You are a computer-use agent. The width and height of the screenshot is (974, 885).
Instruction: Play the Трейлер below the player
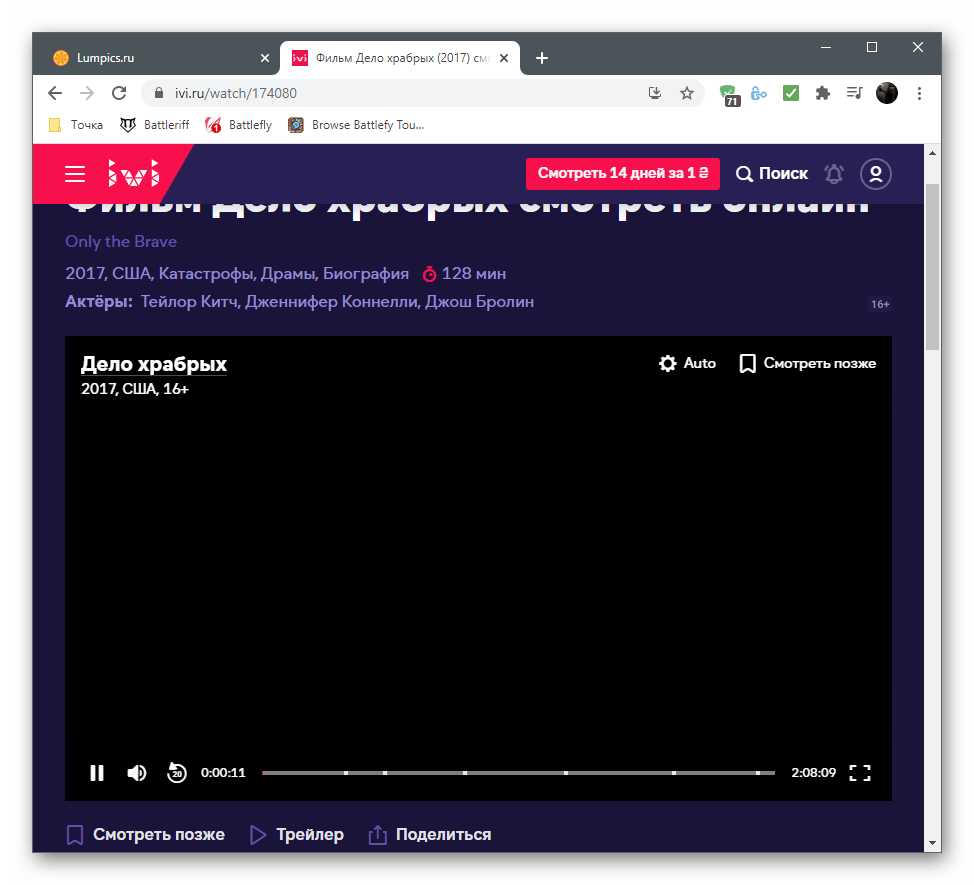297,834
